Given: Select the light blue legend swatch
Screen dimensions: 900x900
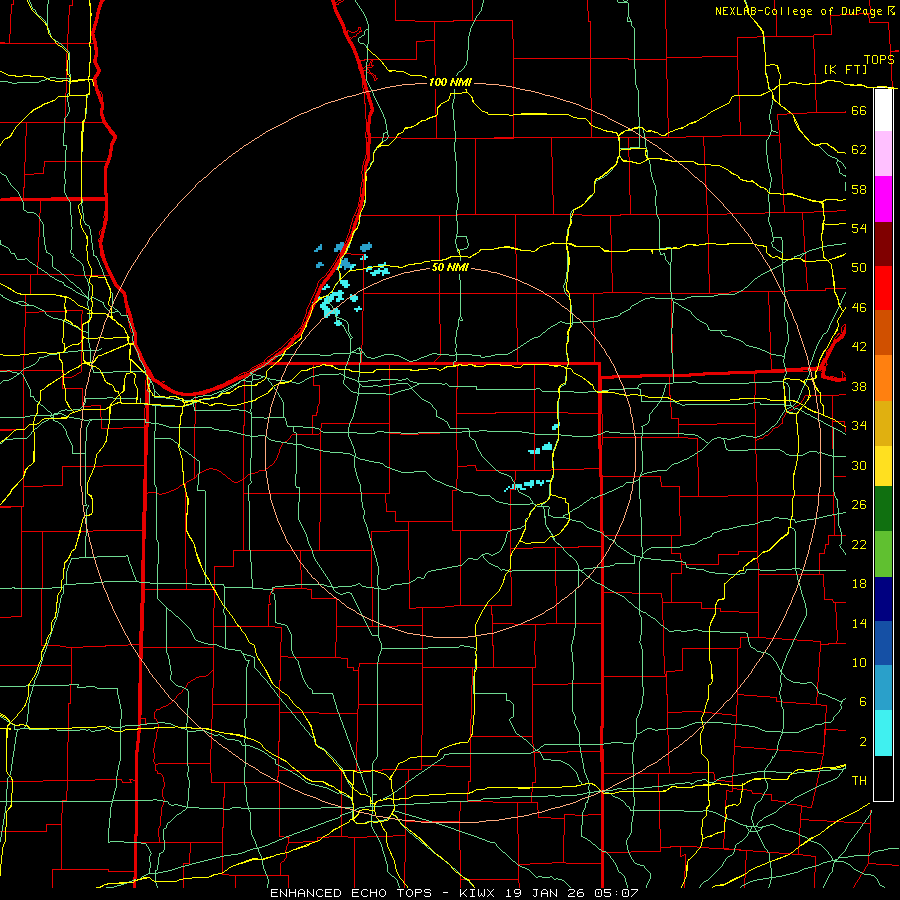Looking at the screenshot, I should tap(883, 688).
